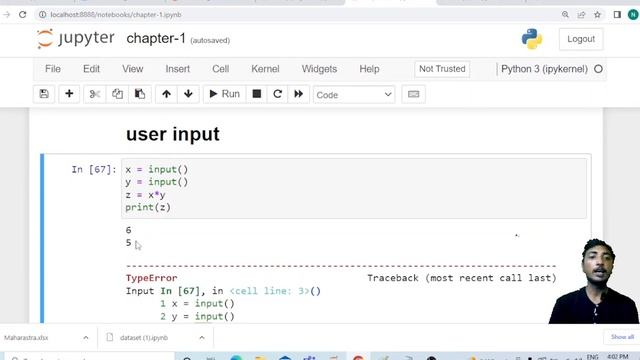640x360 pixels.
Task: Click the (autosaved) checkpoint status text
Action: point(210,40)
